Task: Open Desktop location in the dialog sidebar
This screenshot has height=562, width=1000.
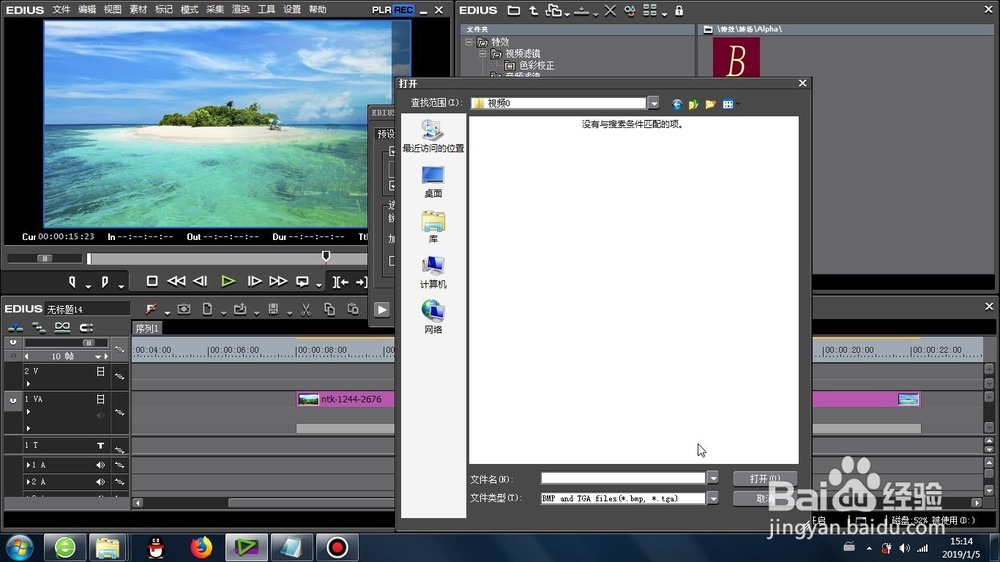Action: pyautogui.click(x=433, y=182)
